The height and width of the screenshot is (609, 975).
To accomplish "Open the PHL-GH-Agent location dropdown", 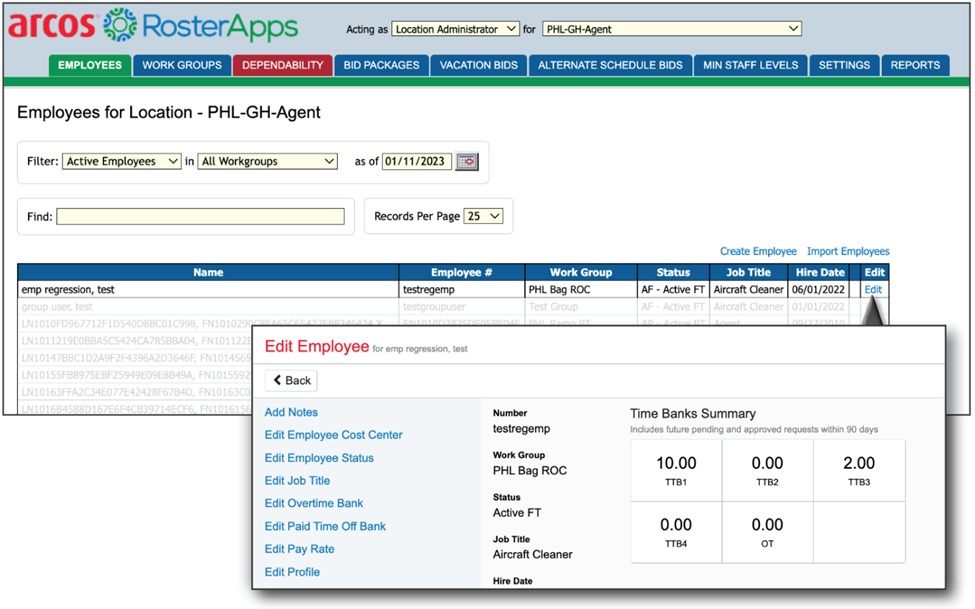I will 671,29.
